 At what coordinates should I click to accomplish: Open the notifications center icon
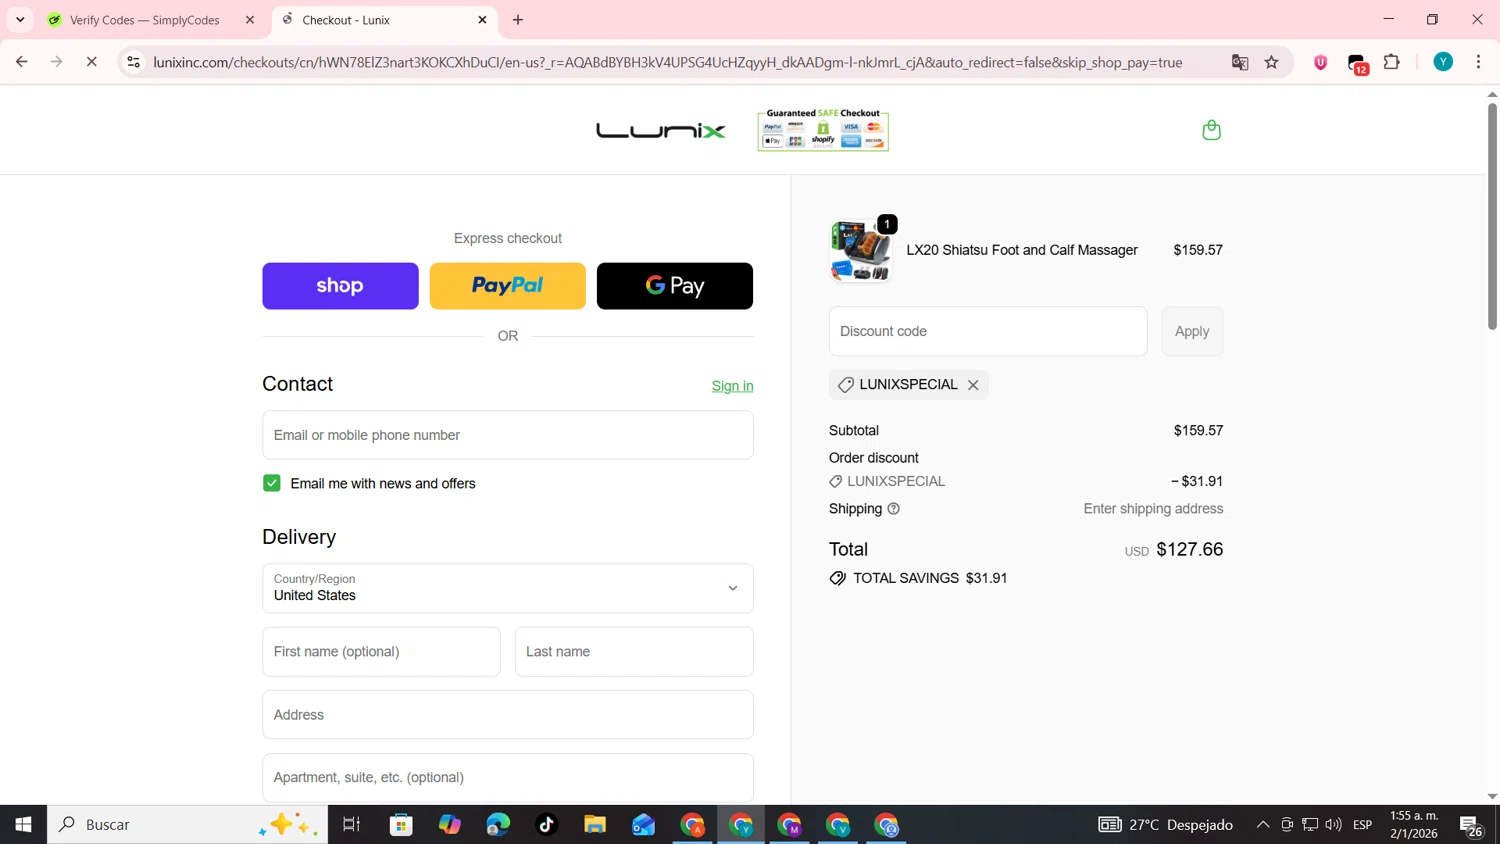1471,826
